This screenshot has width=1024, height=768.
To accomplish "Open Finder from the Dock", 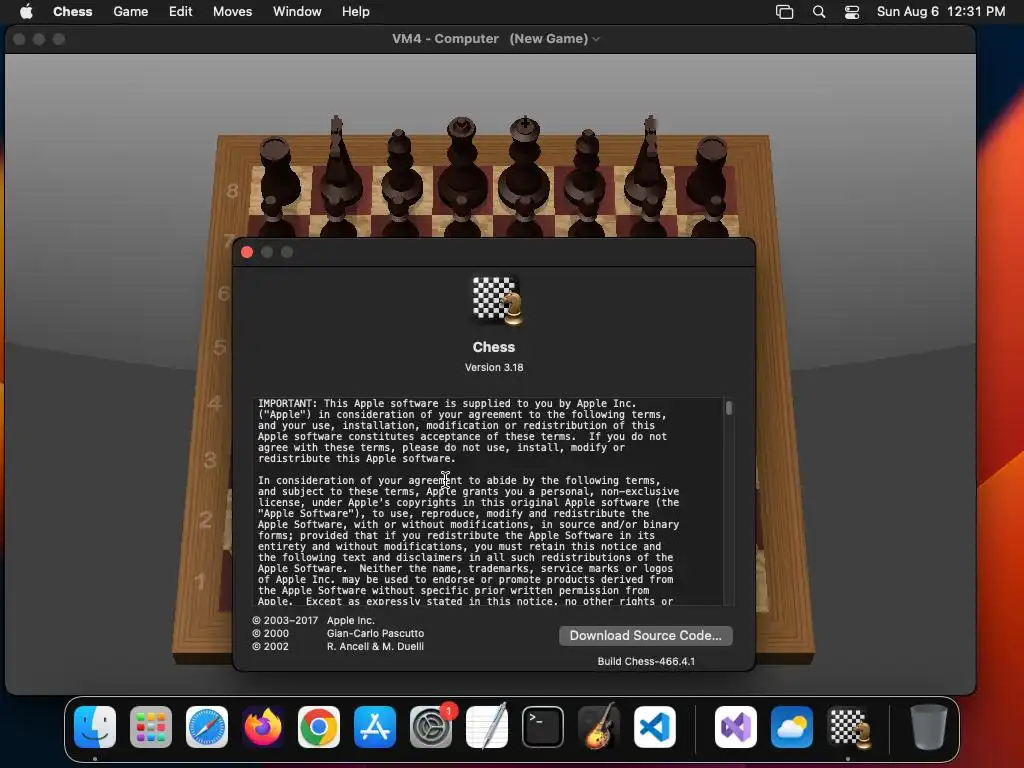I will point(95,726).
